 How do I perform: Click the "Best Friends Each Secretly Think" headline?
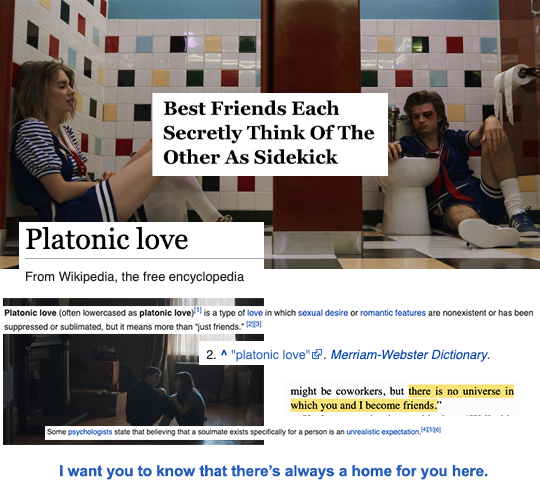click(269, 133)
